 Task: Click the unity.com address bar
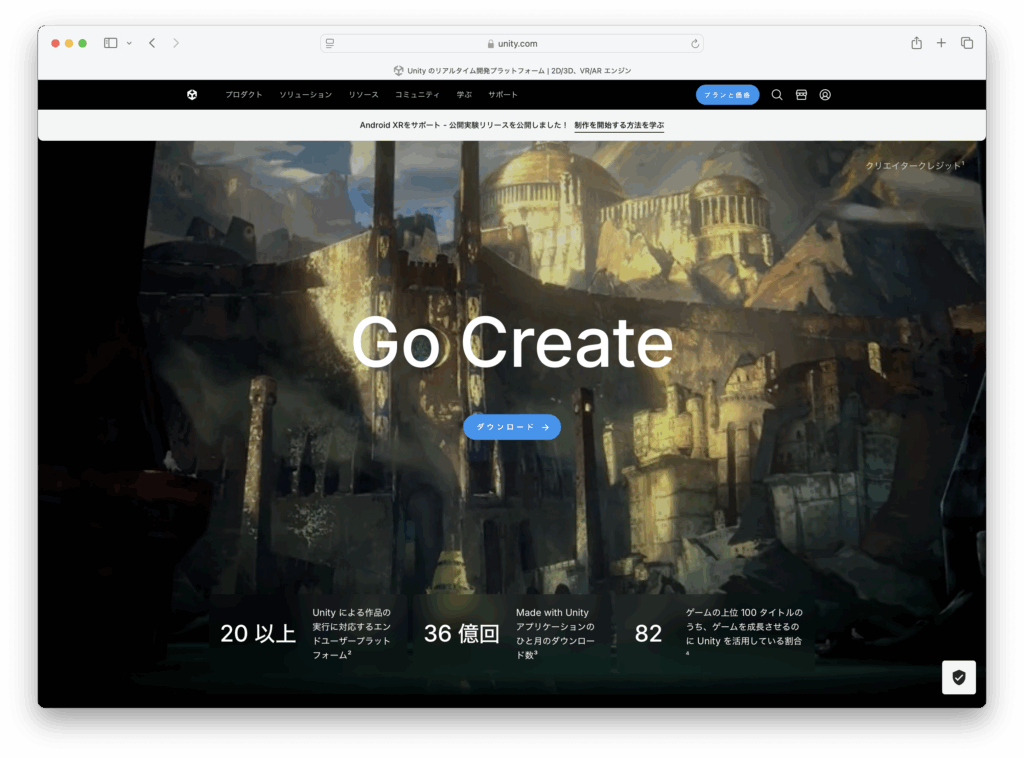pos(512,44)
